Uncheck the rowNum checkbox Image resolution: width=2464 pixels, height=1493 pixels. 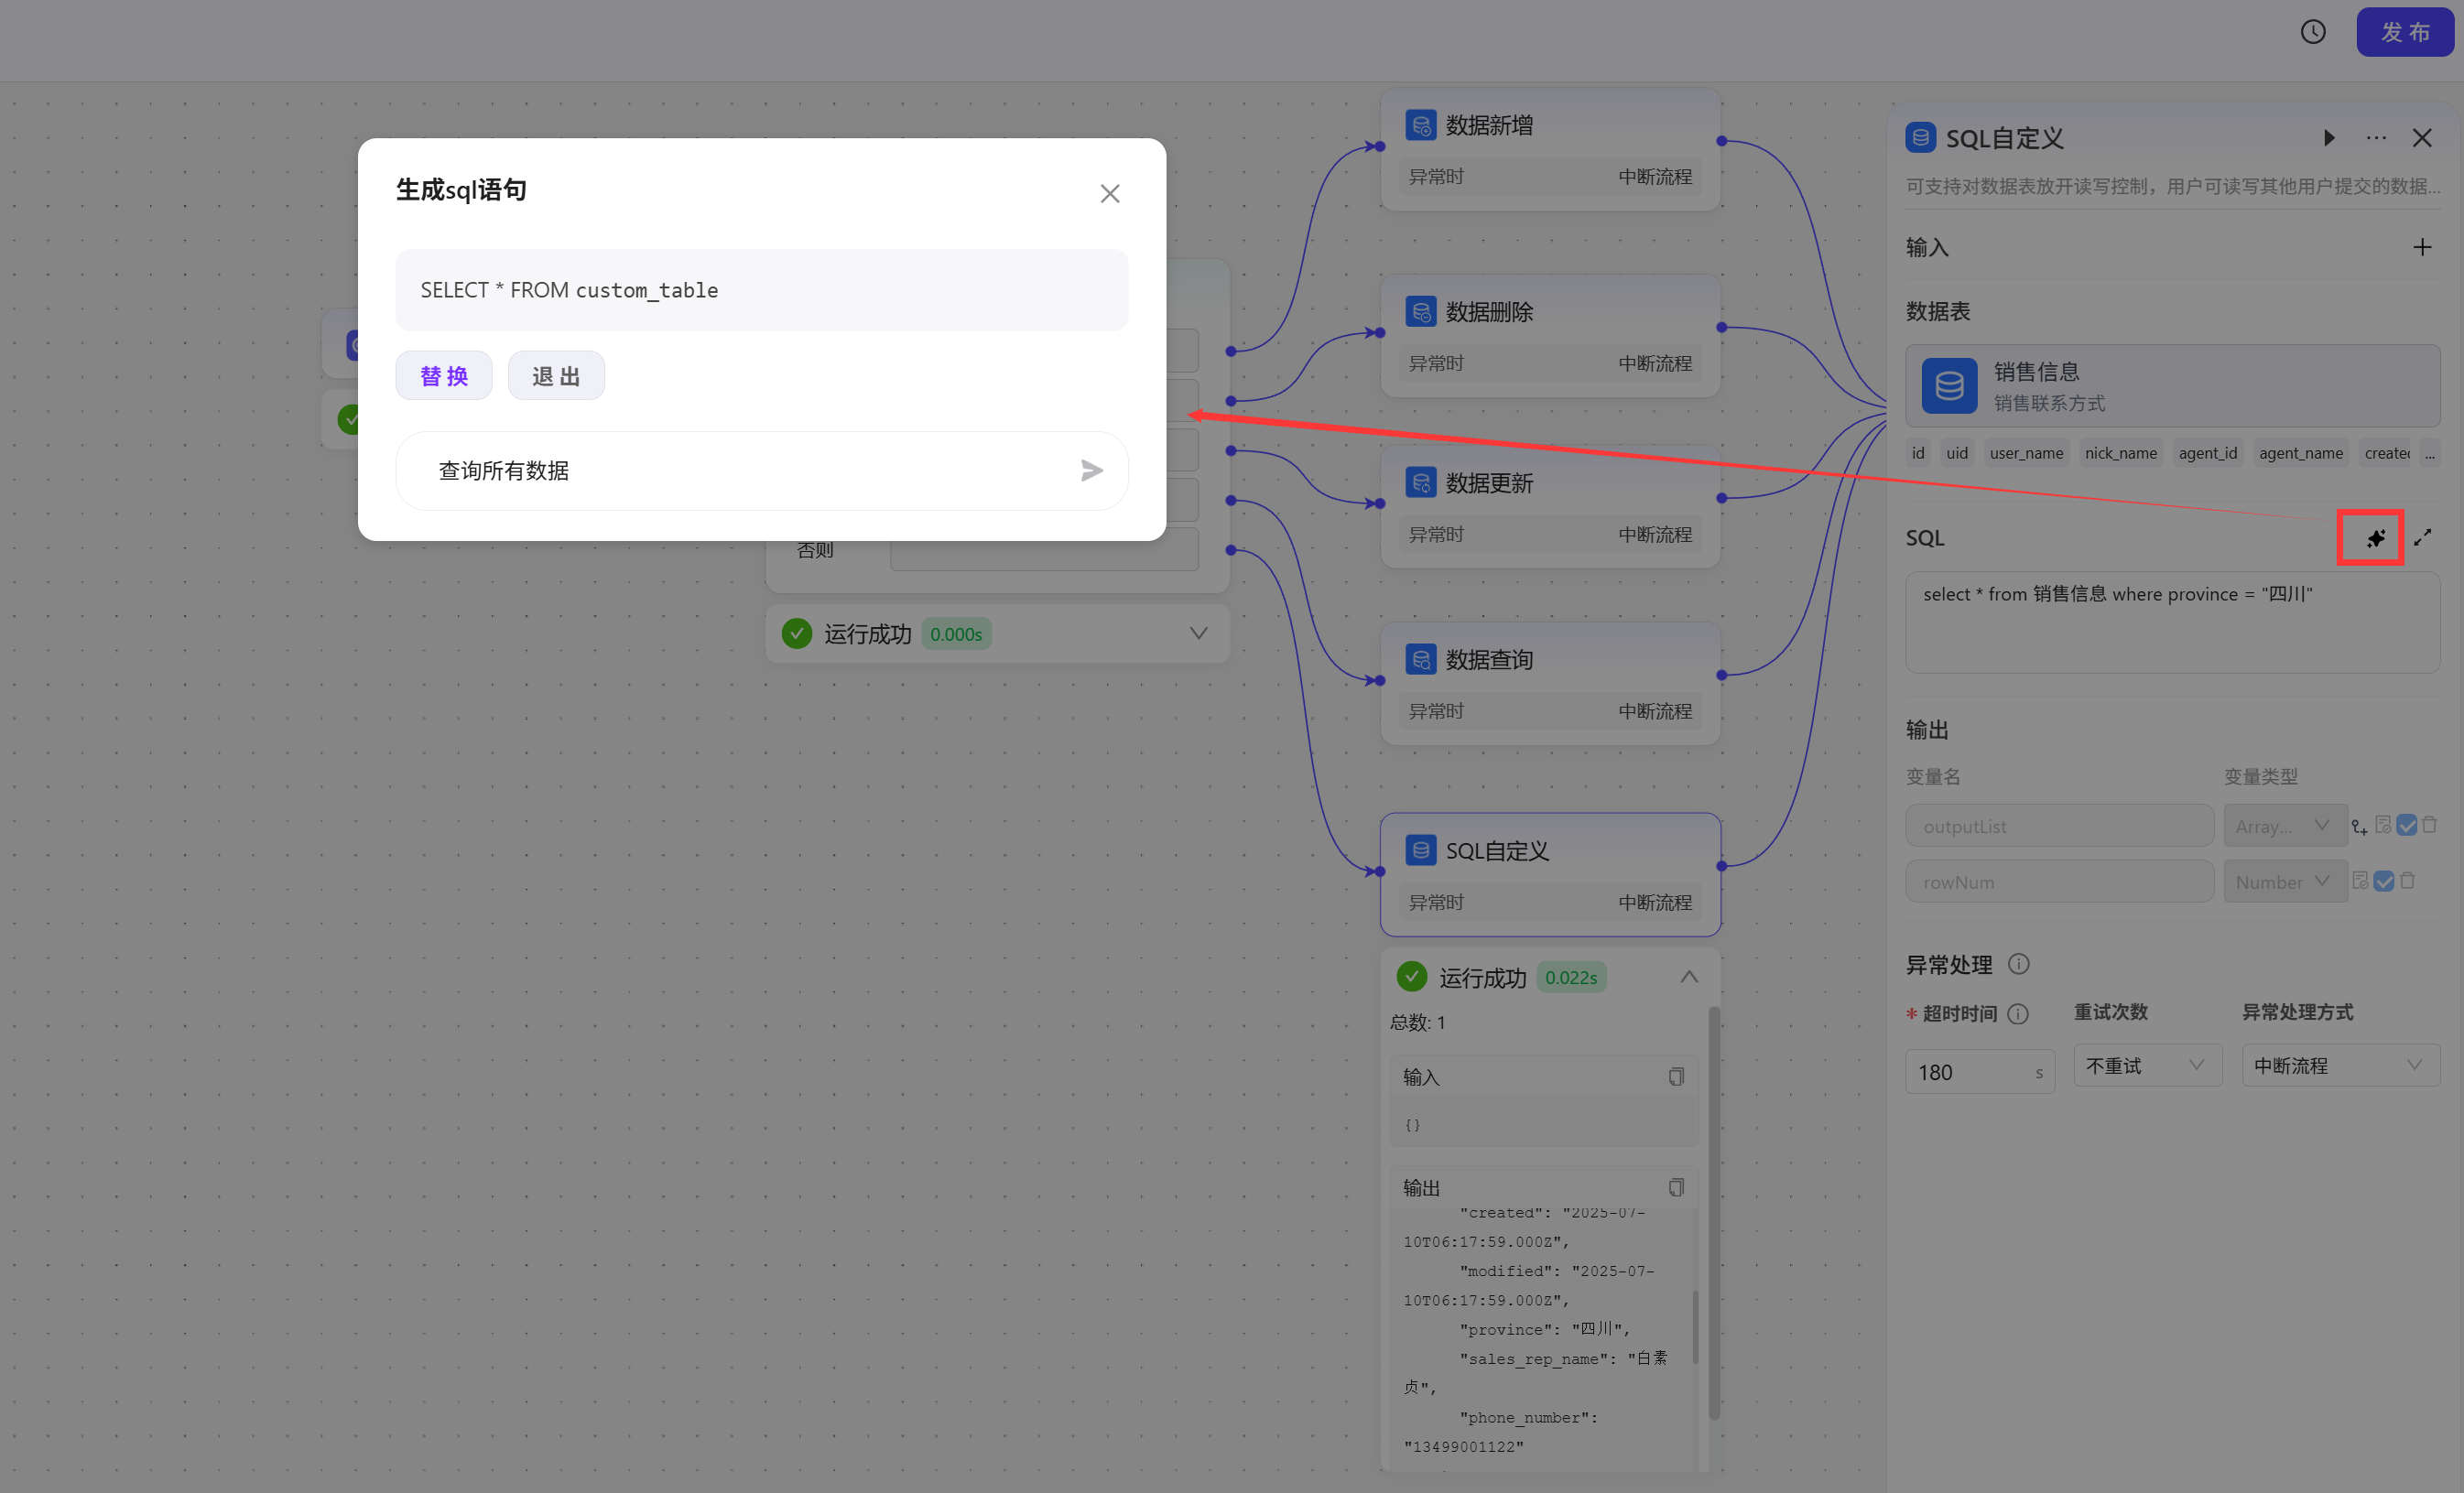pos(2384,881)
